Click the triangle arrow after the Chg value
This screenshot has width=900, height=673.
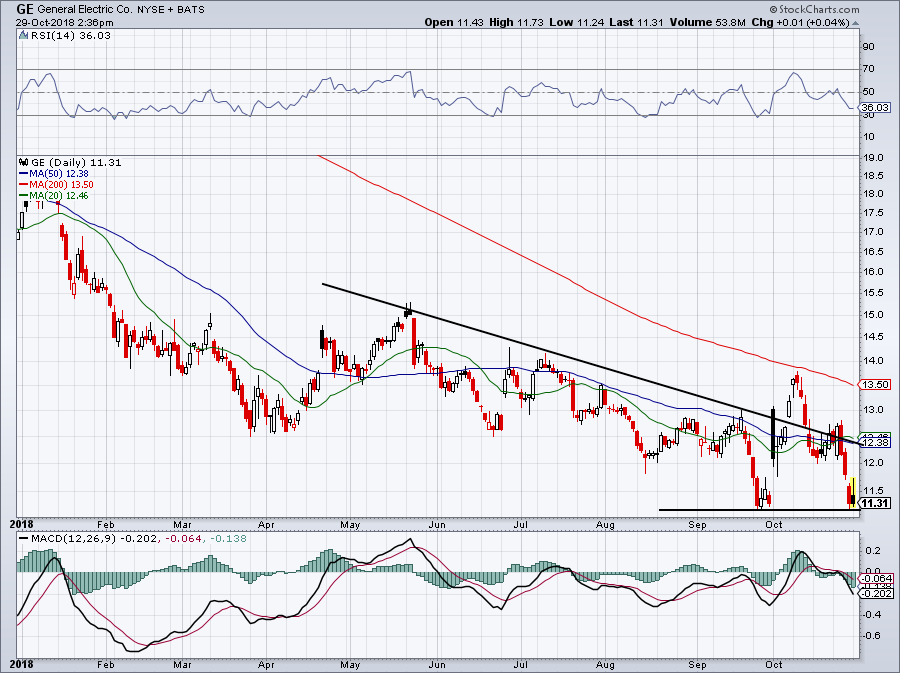point(855,23)
